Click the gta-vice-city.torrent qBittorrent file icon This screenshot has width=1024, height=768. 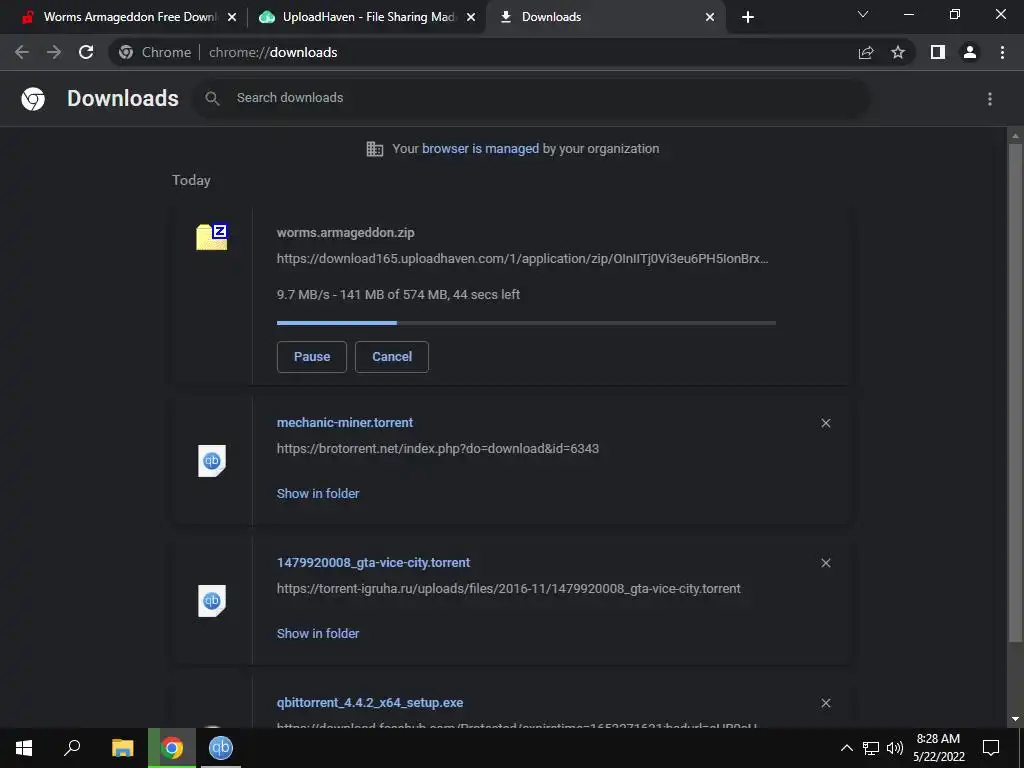(x=212, y=601)
